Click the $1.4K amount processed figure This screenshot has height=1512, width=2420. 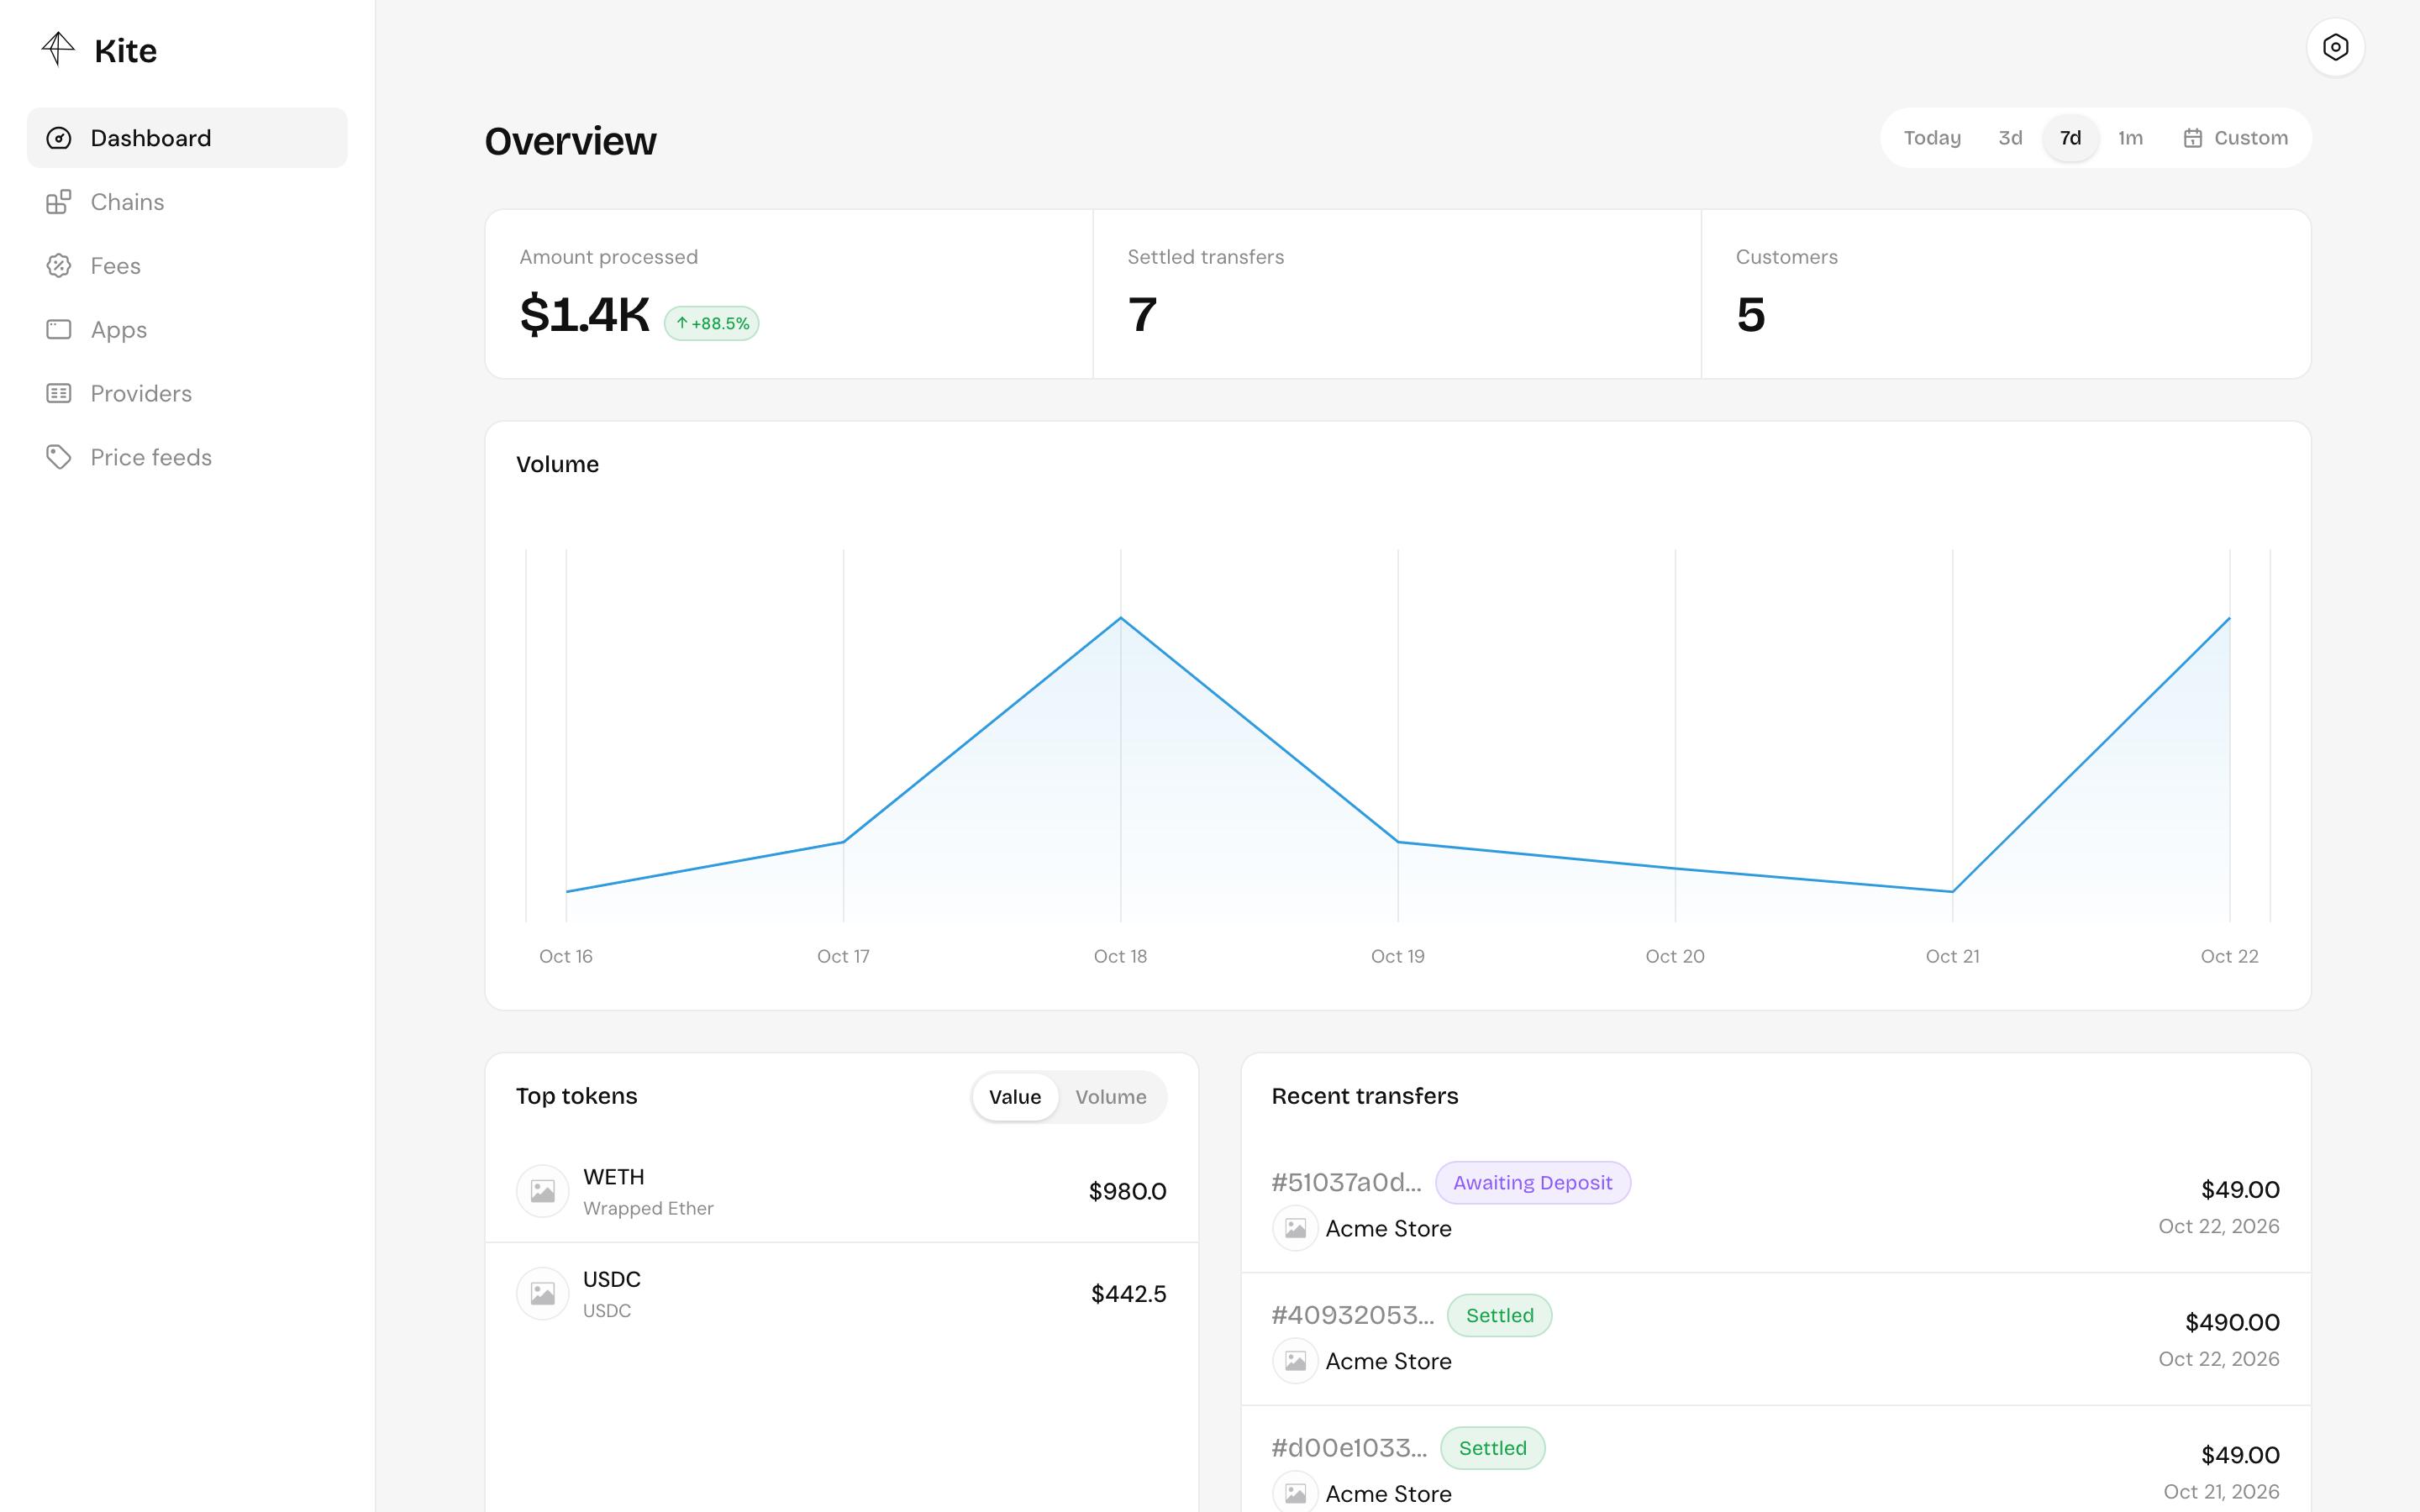(585, 315)
